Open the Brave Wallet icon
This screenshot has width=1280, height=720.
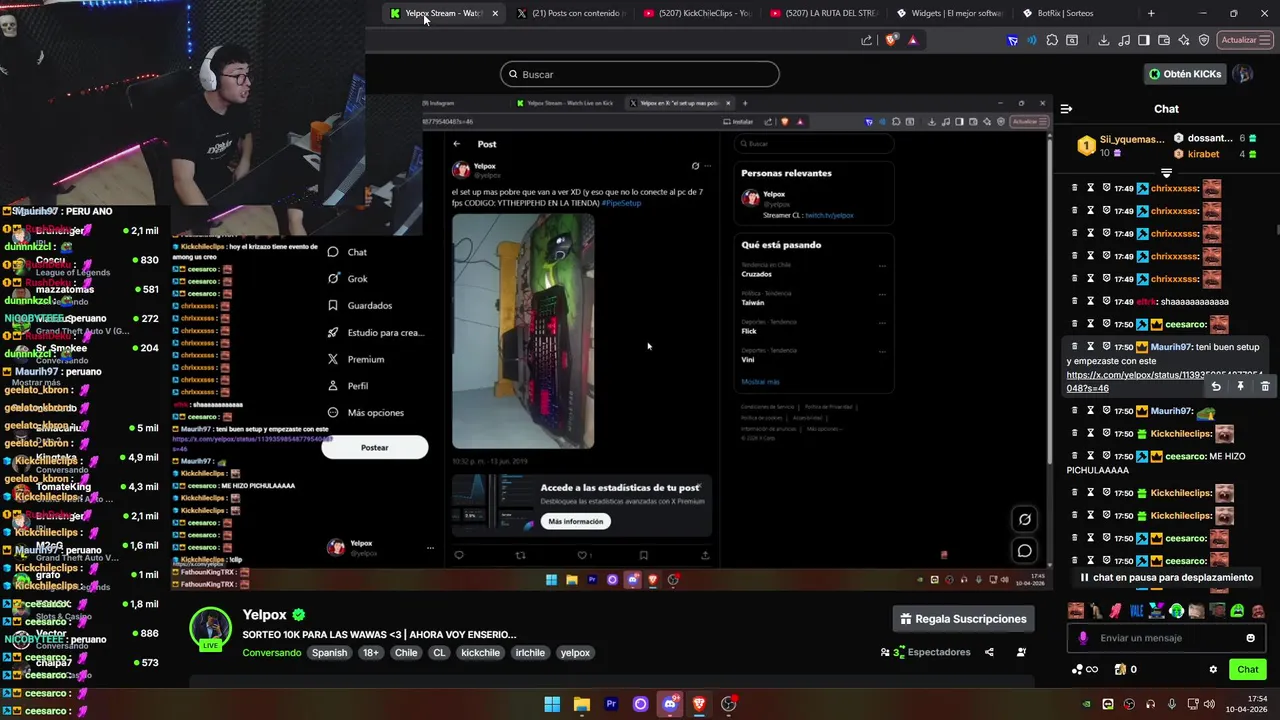click(1164, 40)
